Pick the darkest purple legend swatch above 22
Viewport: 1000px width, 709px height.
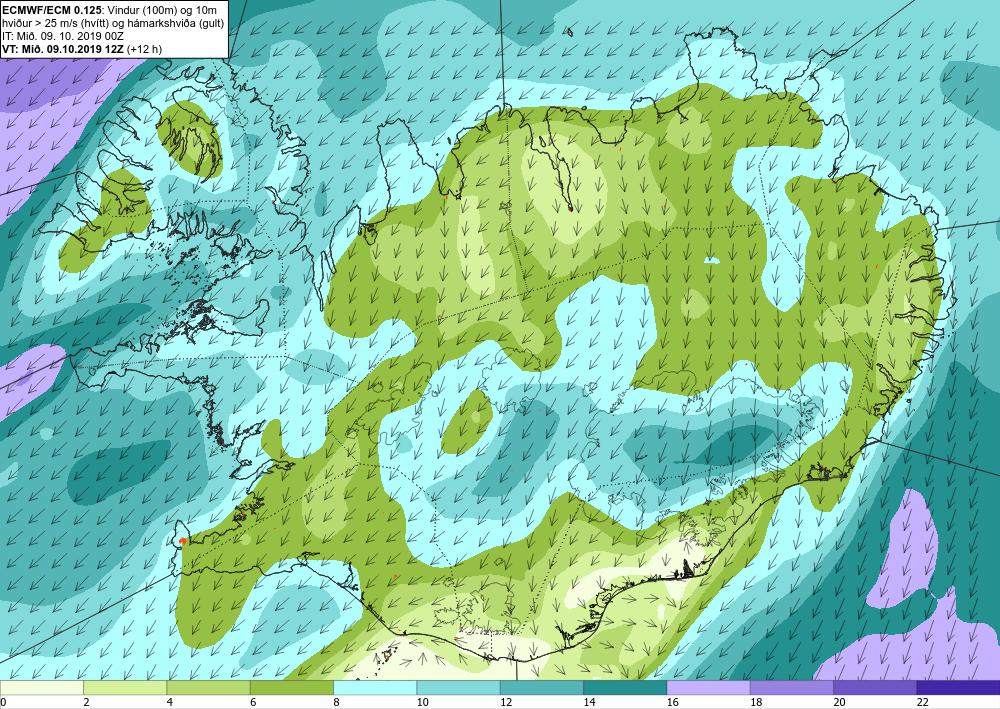(959, 687)
